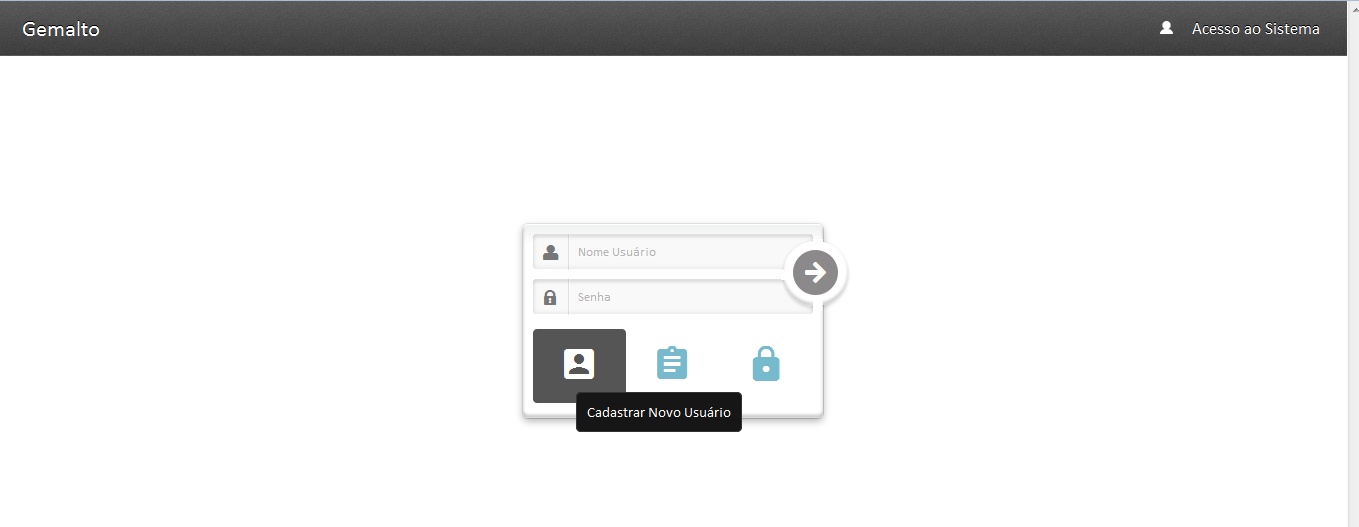Click the blue padlock icon
Viewport: 1359px width, 527px height.
765,363
